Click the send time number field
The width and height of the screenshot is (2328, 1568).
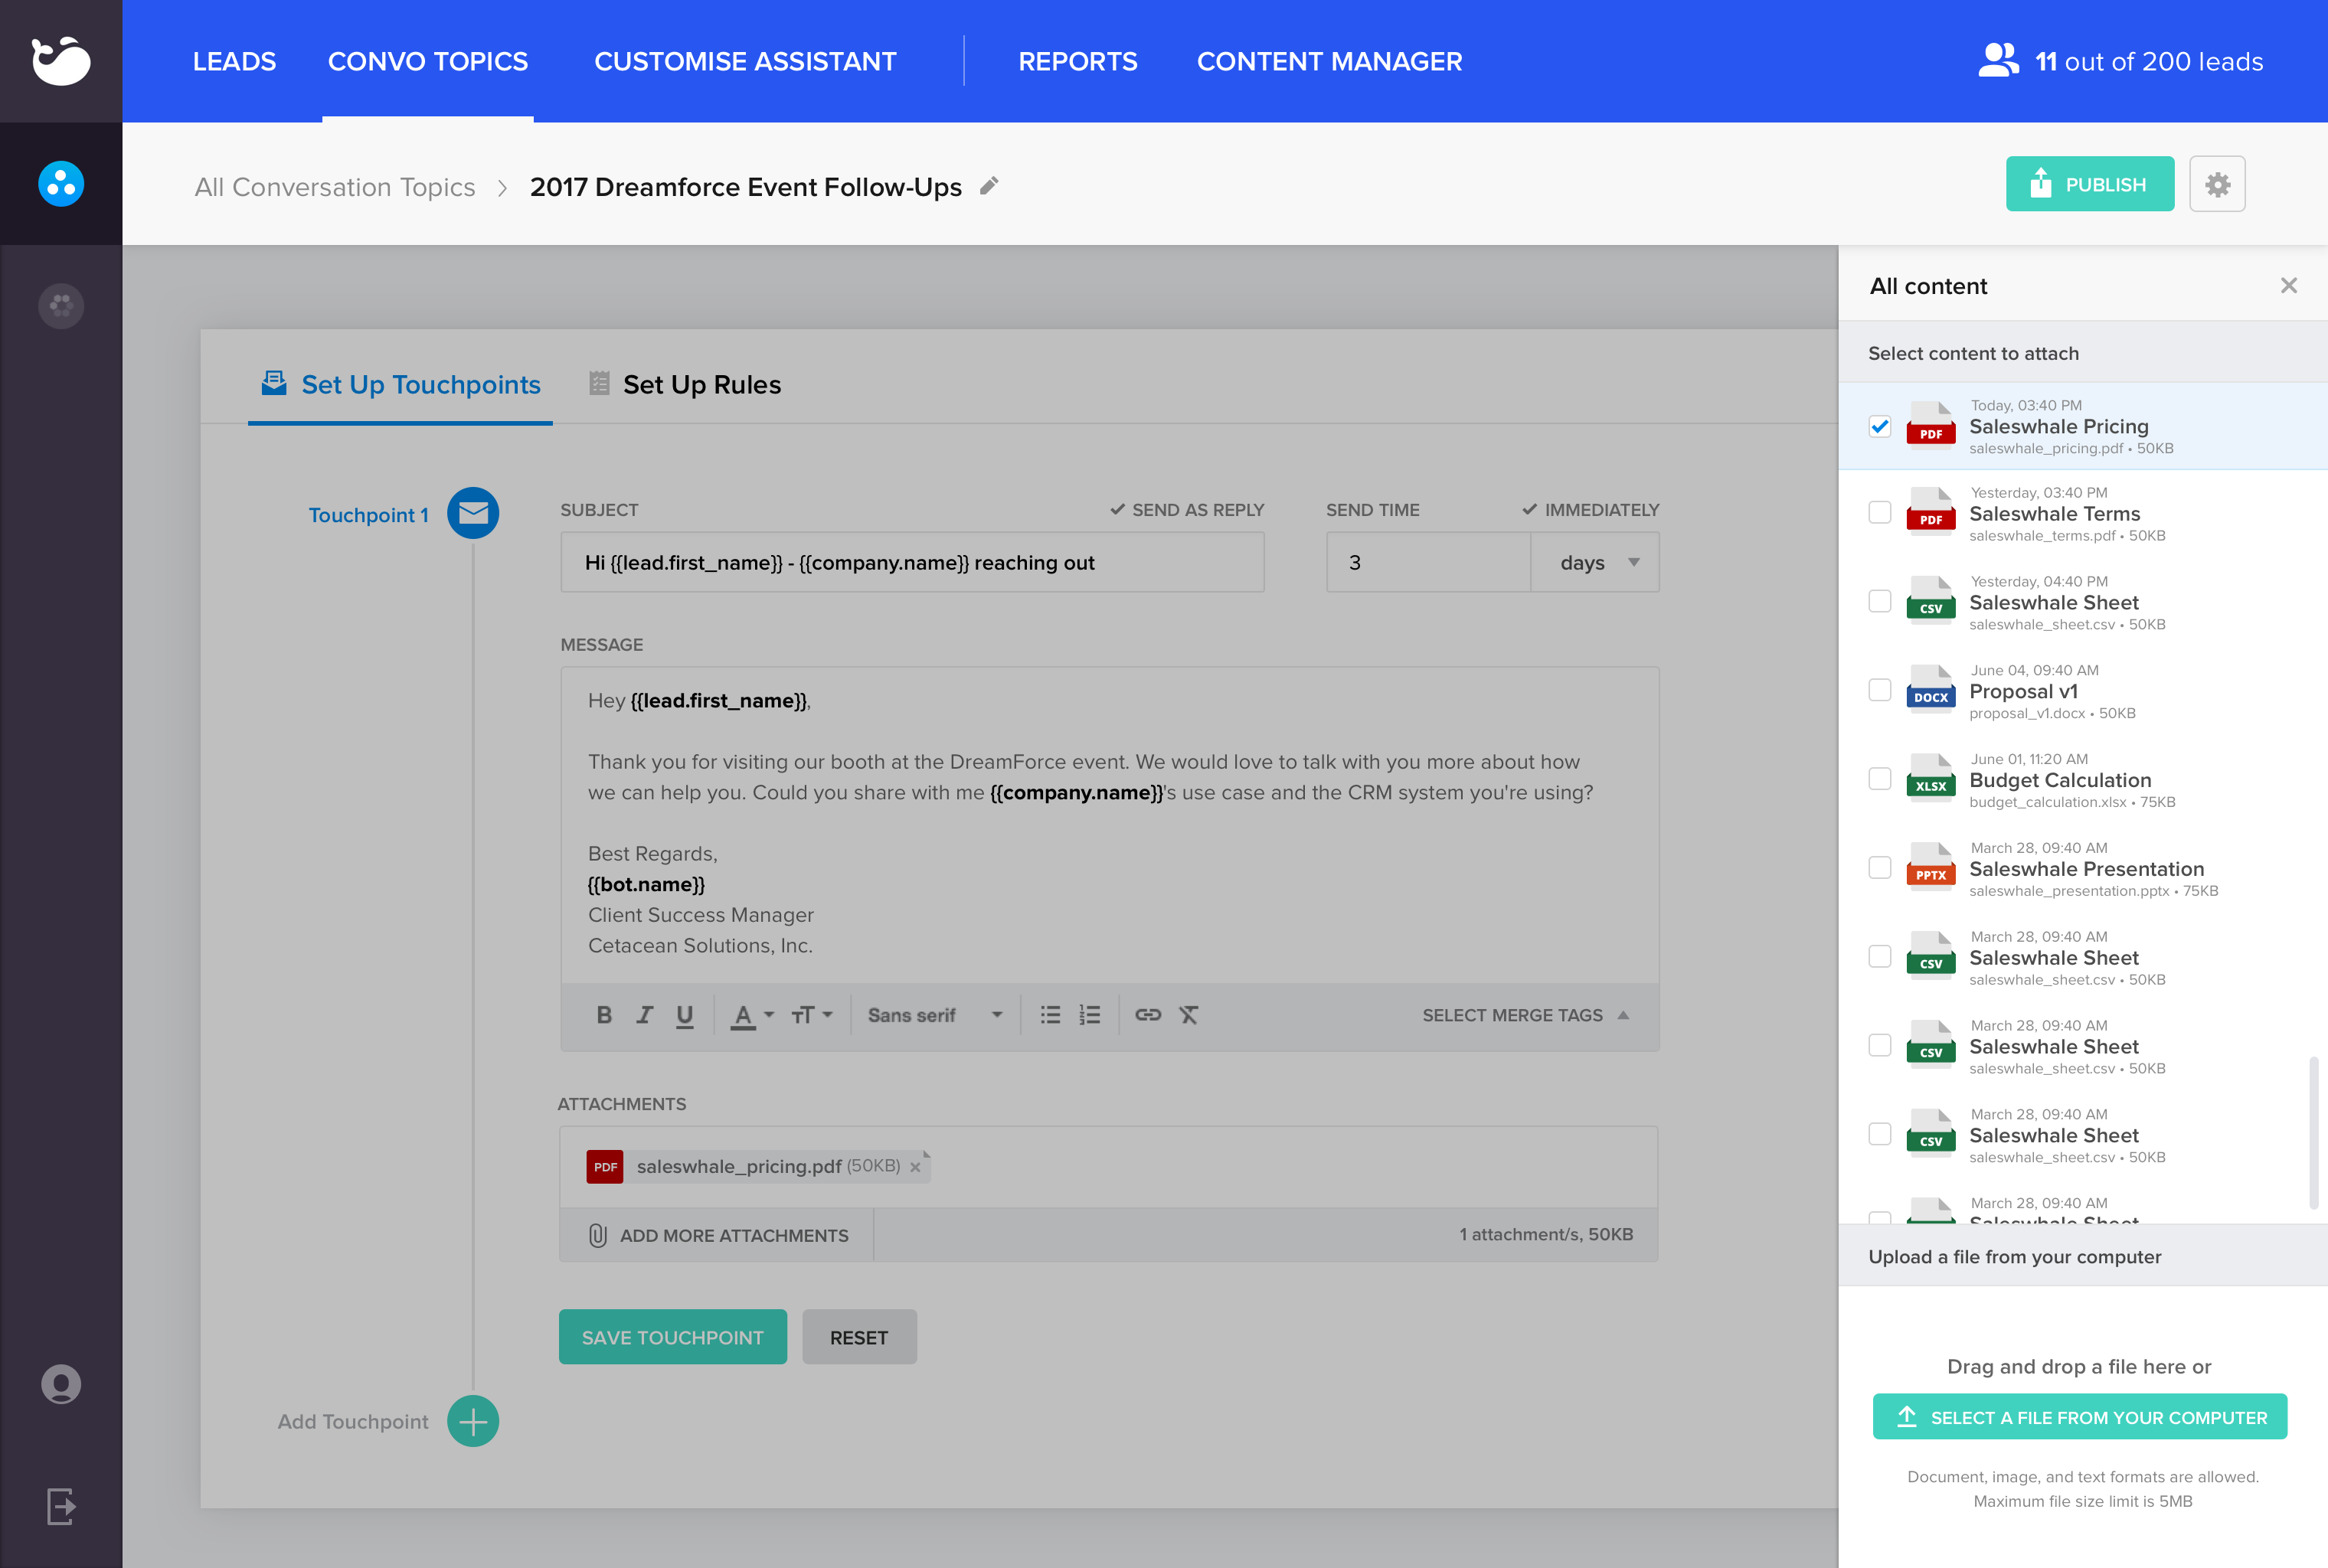coord(1428,562)
